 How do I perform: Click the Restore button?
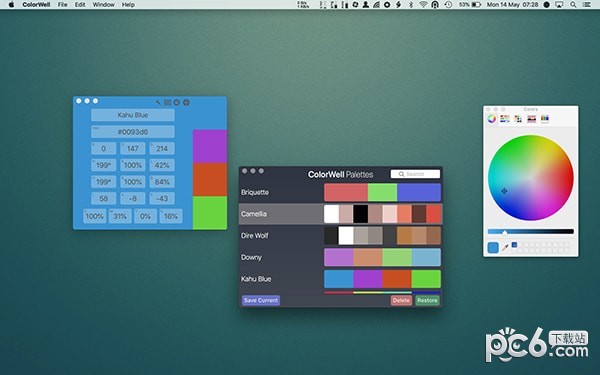[427, 300]
